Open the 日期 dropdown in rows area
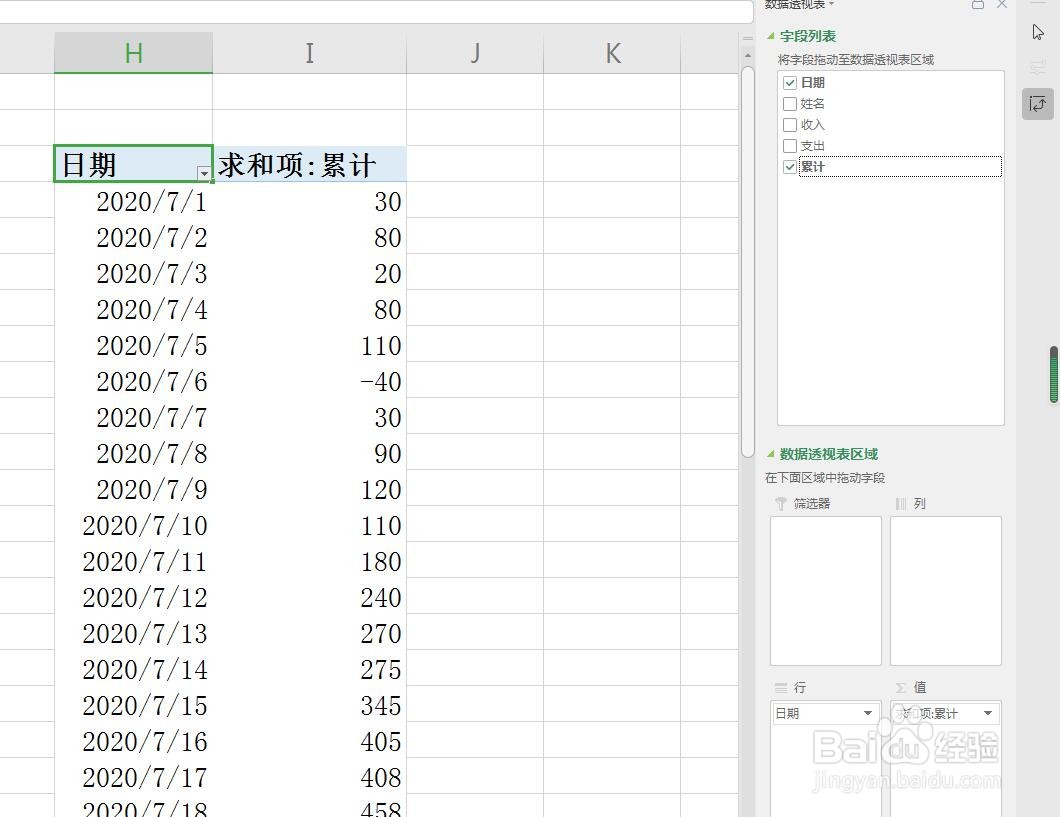Screen dimensions: 1060x817 tap(866, 713)
